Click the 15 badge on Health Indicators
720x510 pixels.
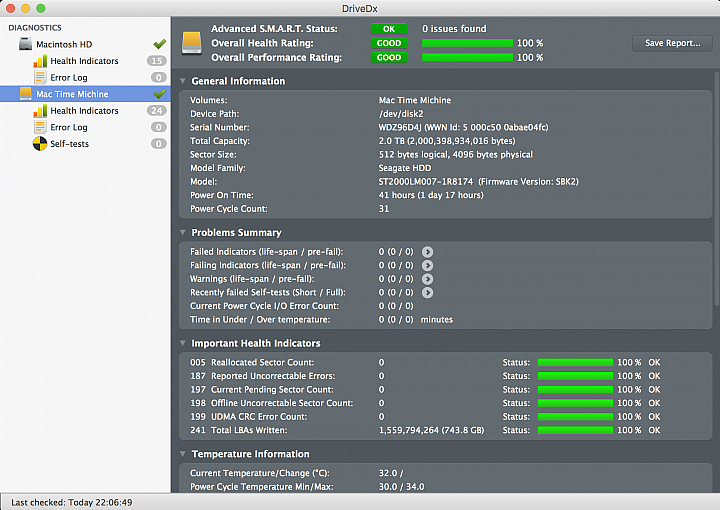coord(157,61)
